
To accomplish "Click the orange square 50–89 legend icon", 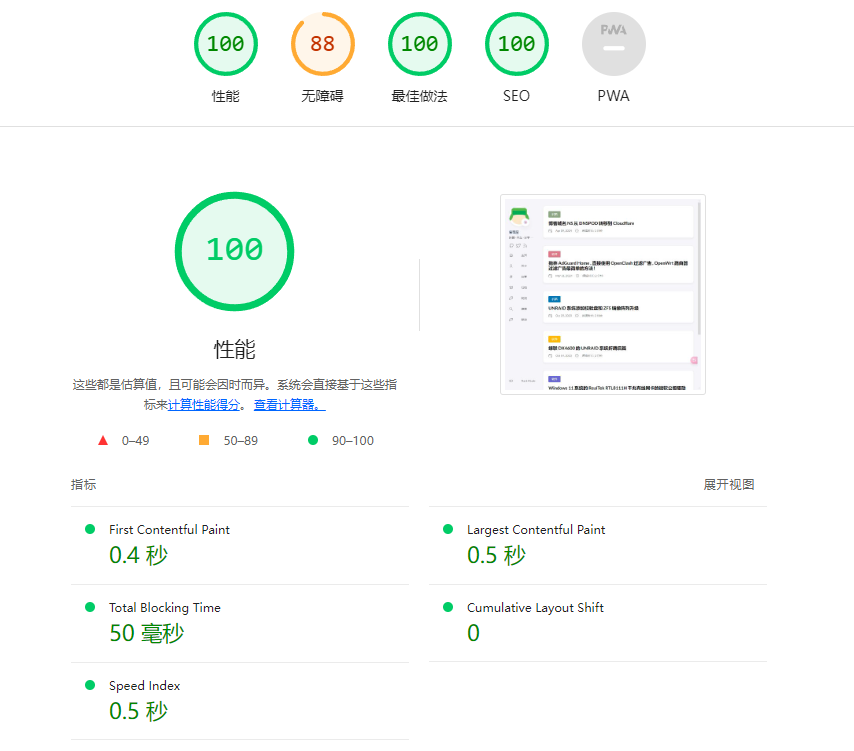I will click(204, 440).
